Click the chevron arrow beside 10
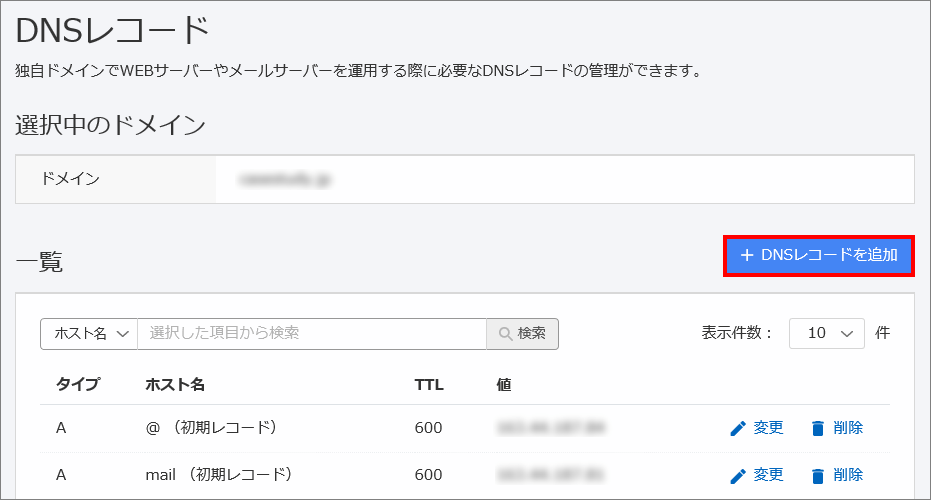931x500 pixels. click(847, 334)
